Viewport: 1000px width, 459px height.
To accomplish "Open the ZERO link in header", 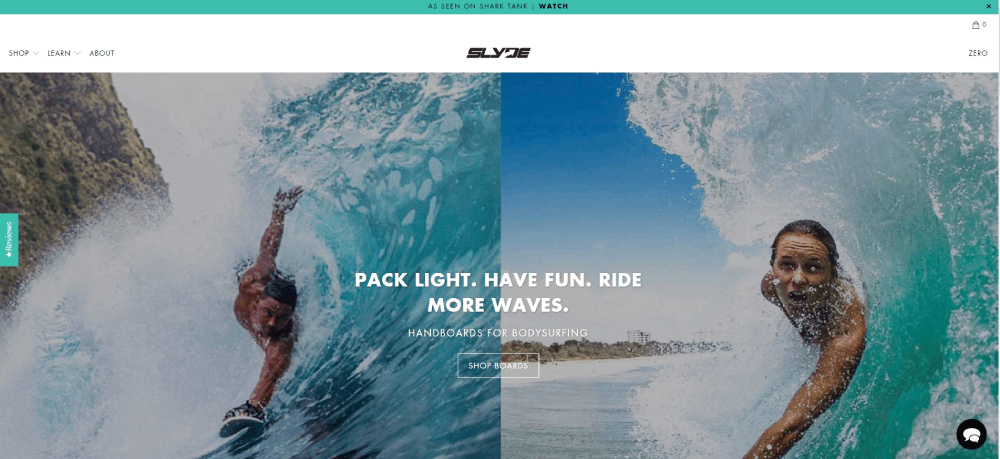I will tap(978, 53).
